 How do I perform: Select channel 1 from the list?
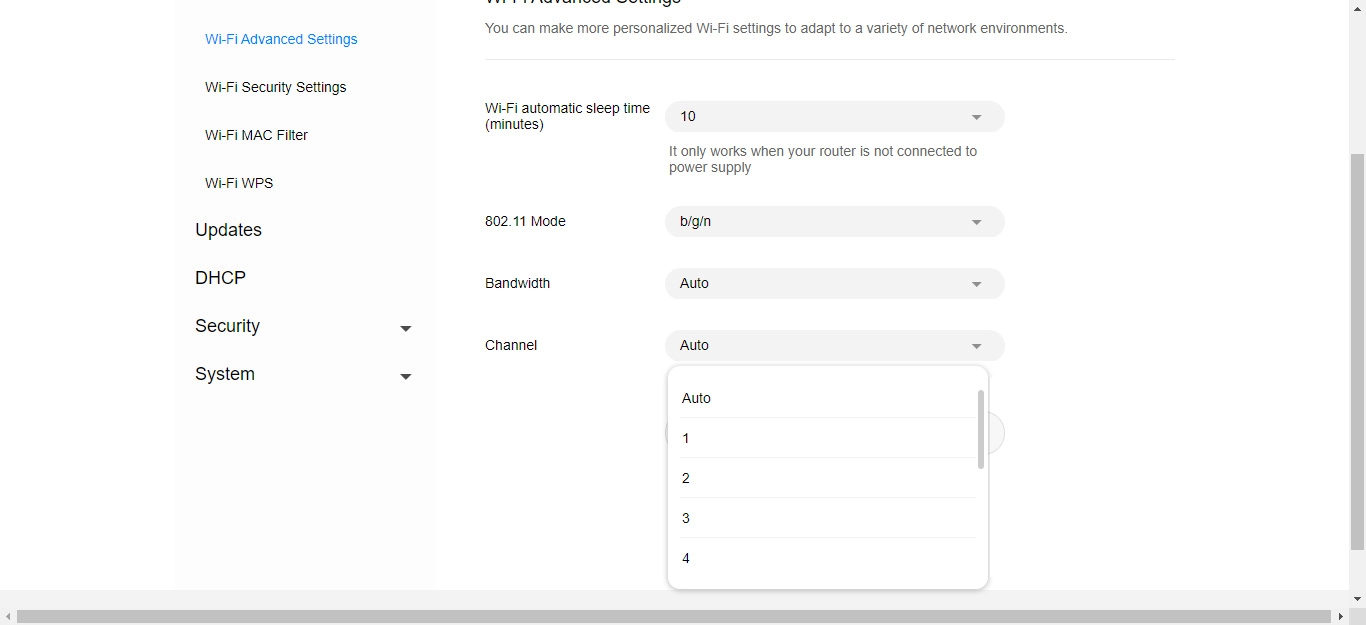pos(686,438)
